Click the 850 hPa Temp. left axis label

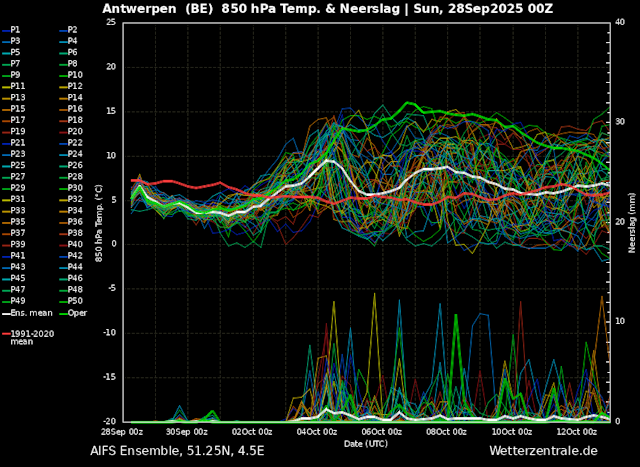coord(99,224)
